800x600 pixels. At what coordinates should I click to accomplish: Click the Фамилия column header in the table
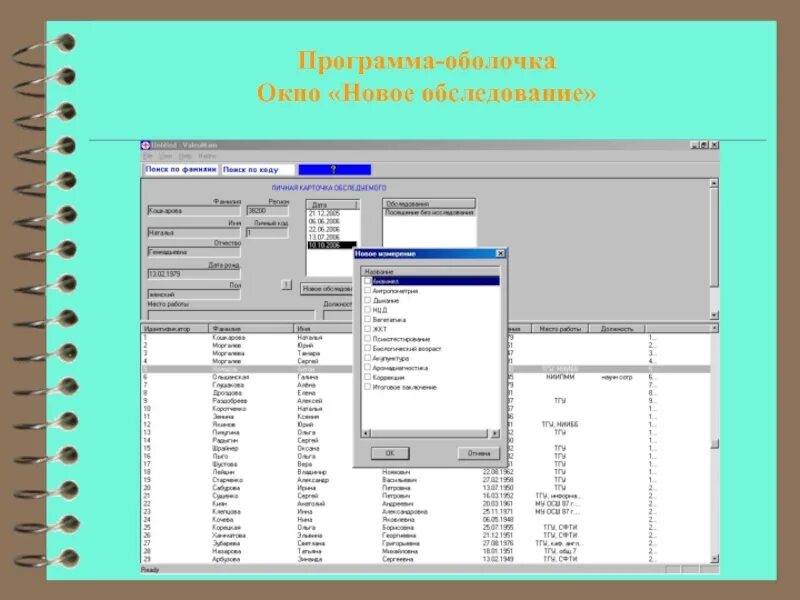pyautogui.click(x=252, y=329)
